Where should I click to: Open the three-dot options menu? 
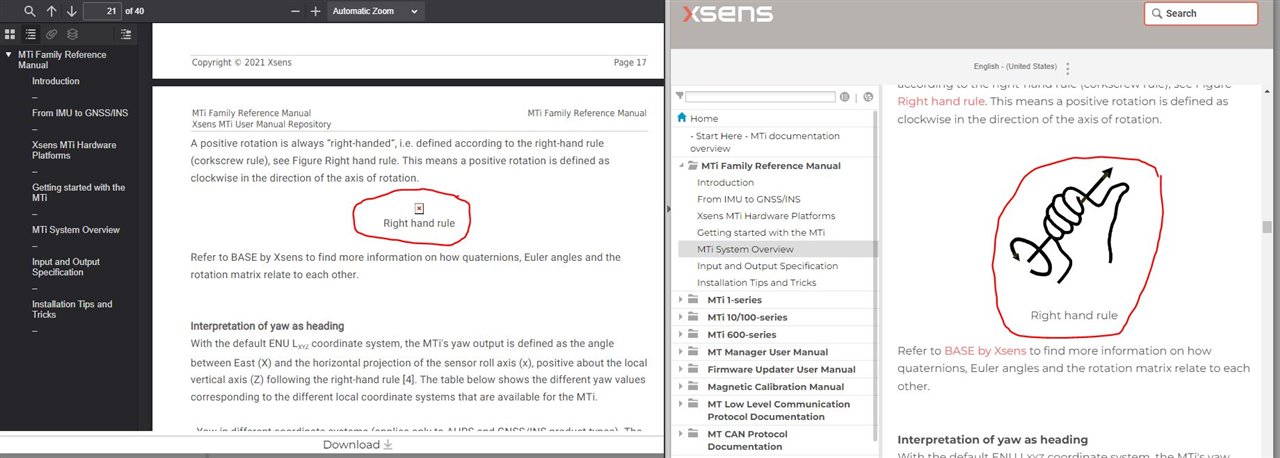(1068, 68)
